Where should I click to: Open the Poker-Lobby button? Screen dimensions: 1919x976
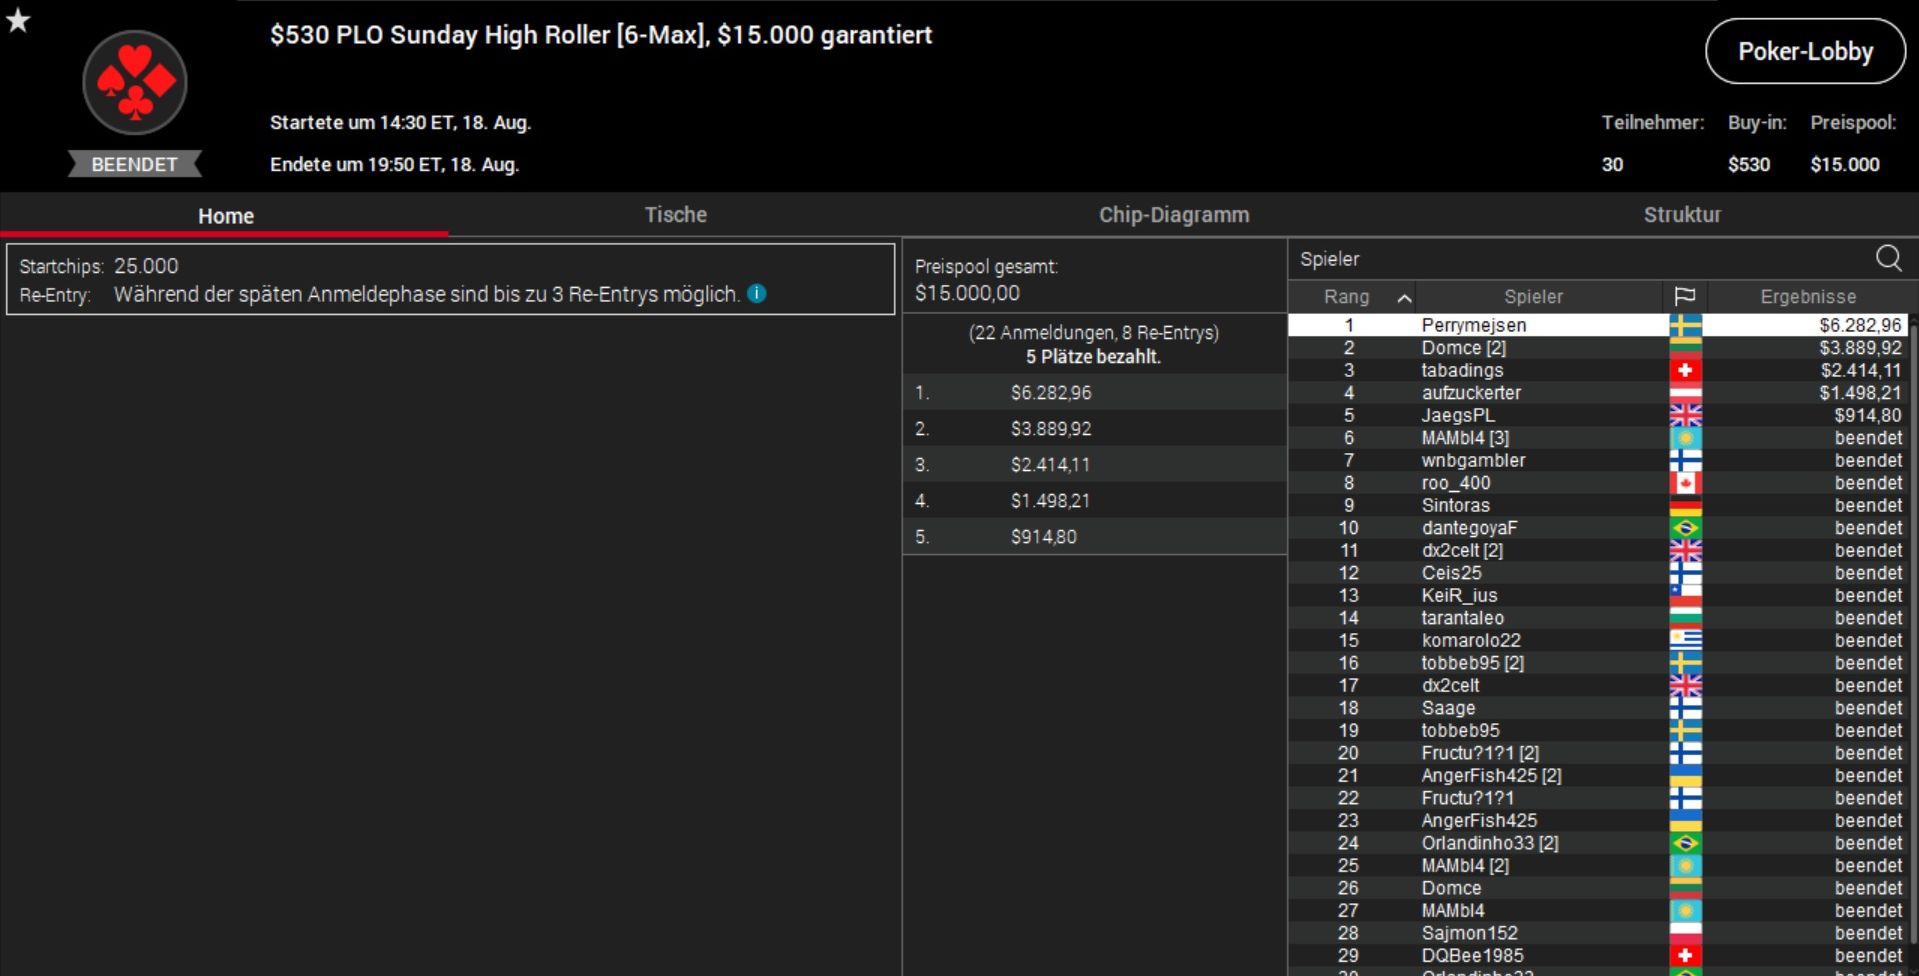(1805, 52)
